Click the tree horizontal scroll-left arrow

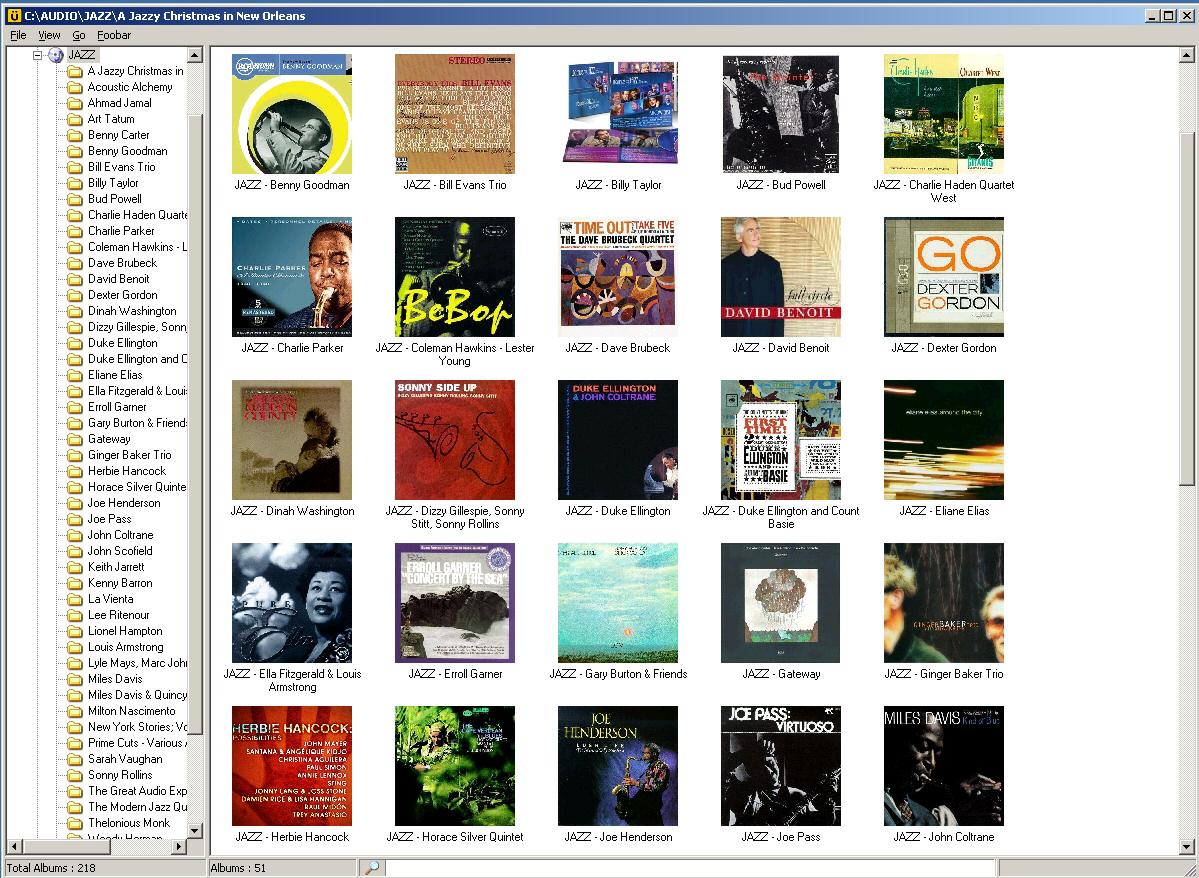[x=14, y=846]
